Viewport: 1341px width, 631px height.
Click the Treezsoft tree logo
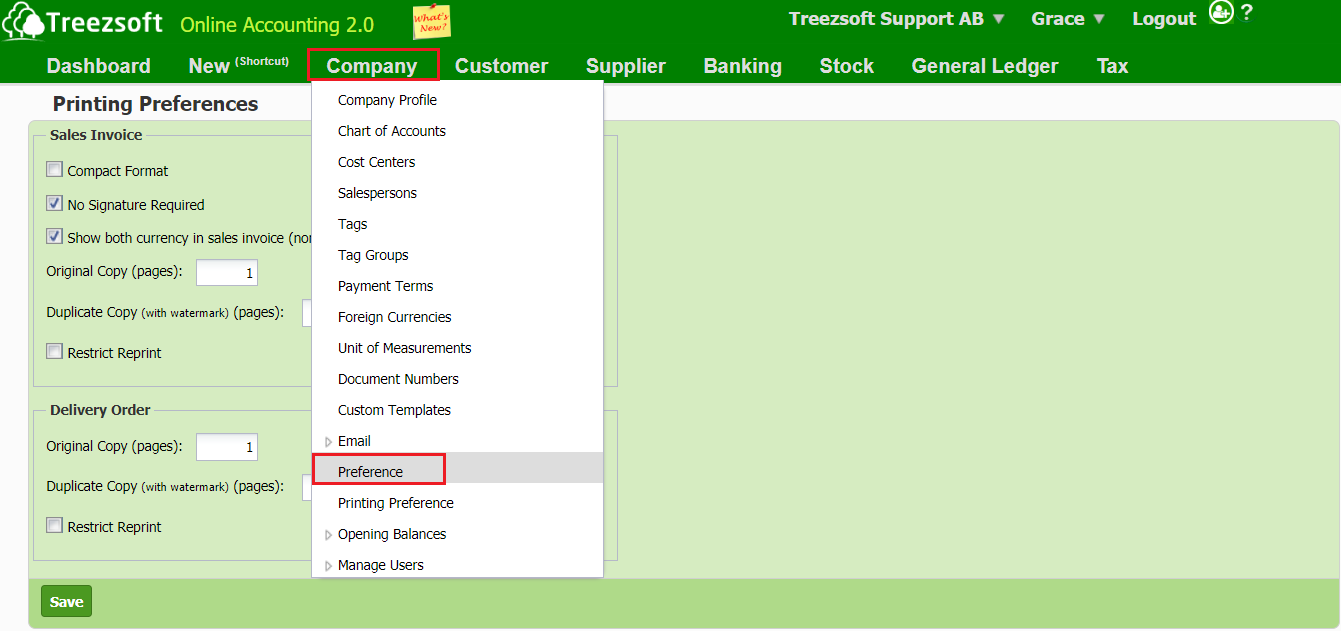(23, 24)
